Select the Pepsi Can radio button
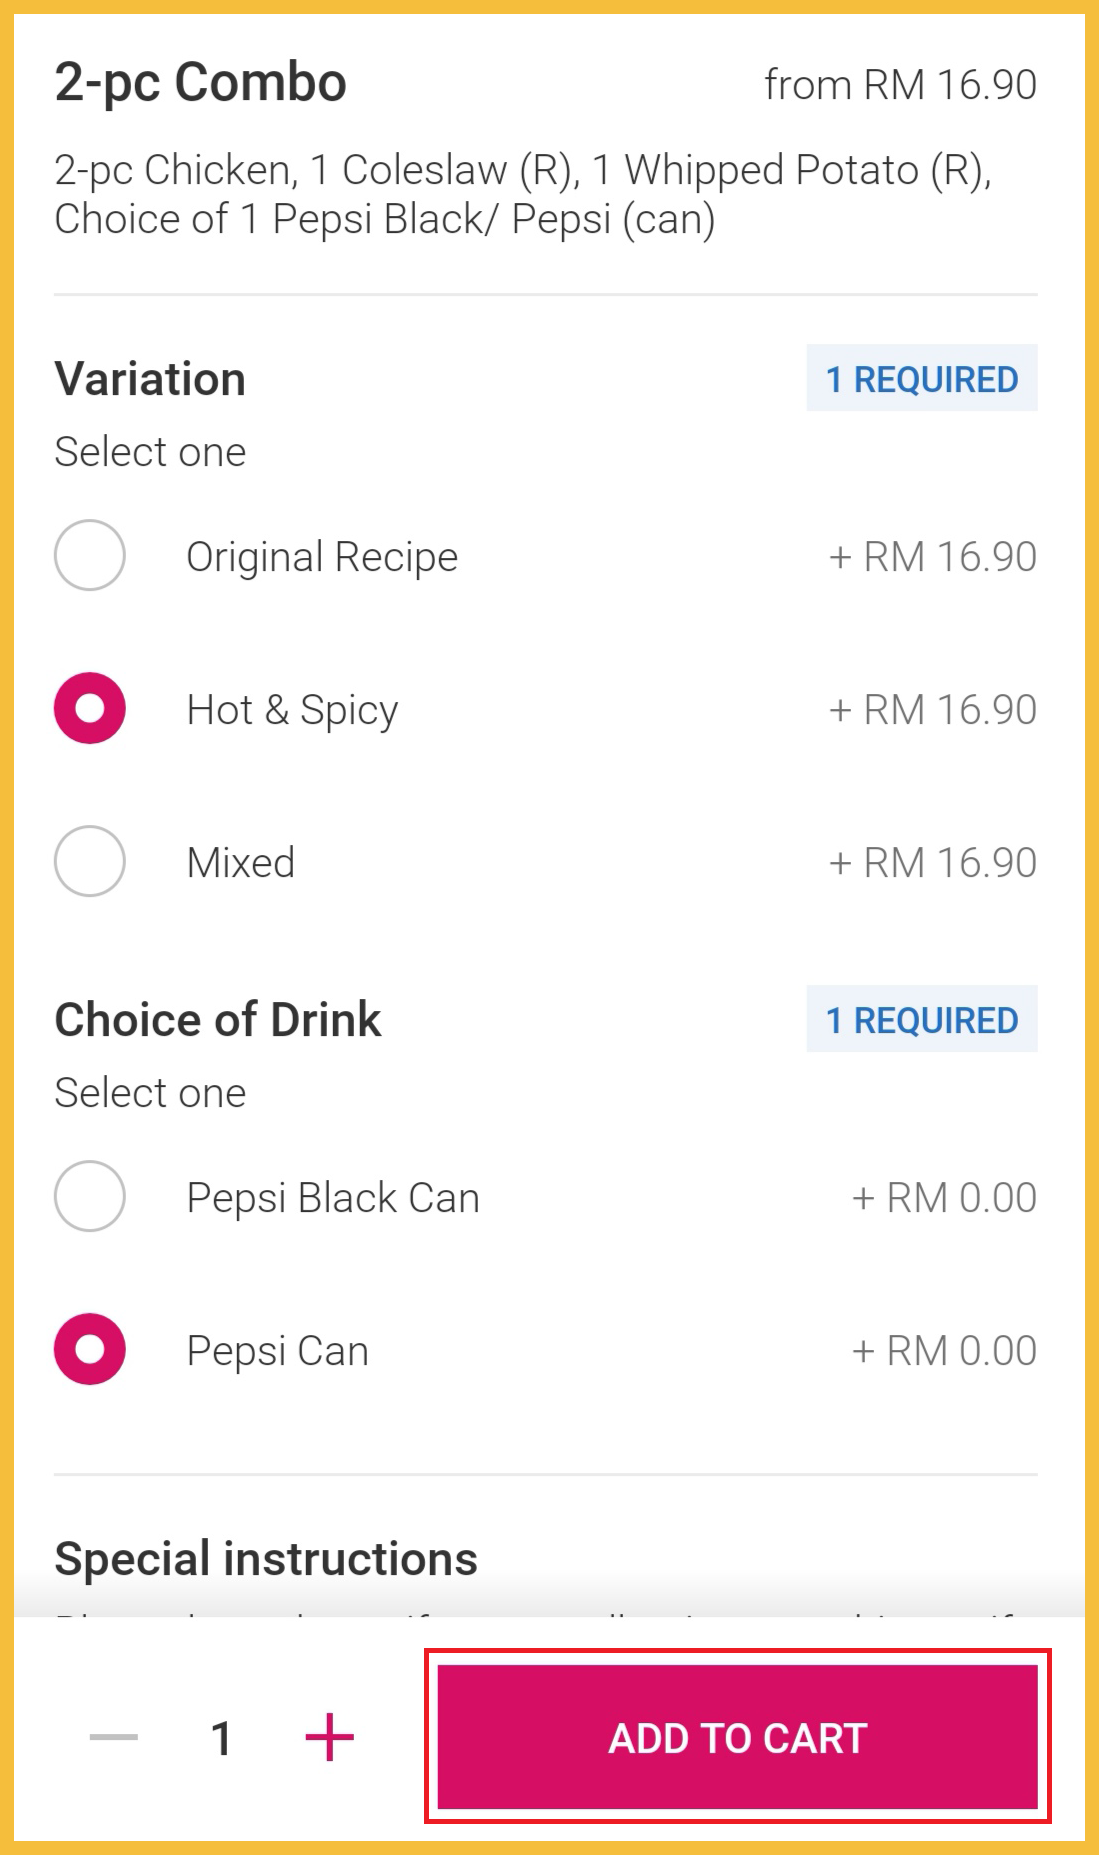The width and height of the screenshot is (1099, 1855). (90, 1349)
